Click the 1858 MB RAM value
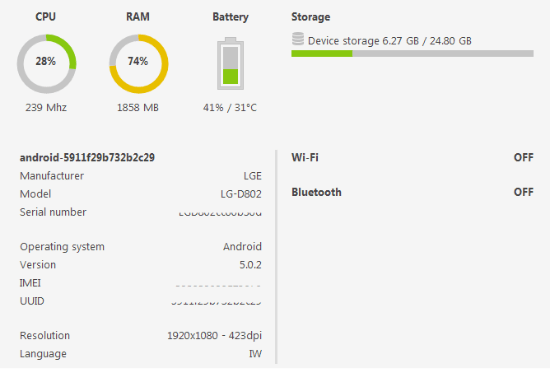The width and height of the screenshot is (550, 370). tap(138, 107)
